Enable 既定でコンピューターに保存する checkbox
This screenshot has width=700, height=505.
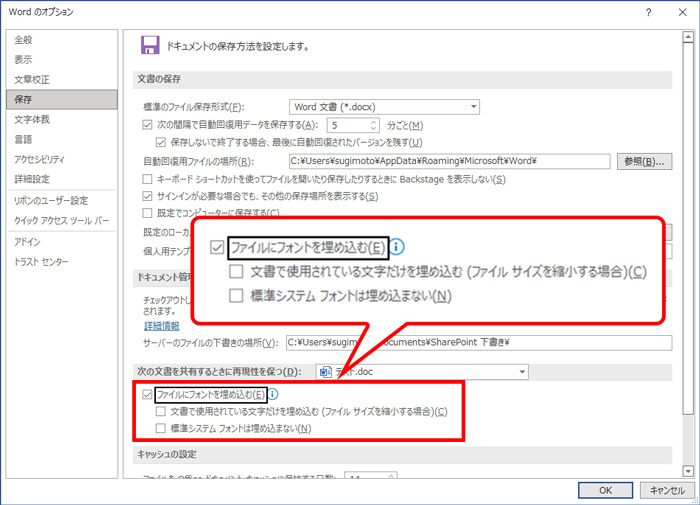147,213
